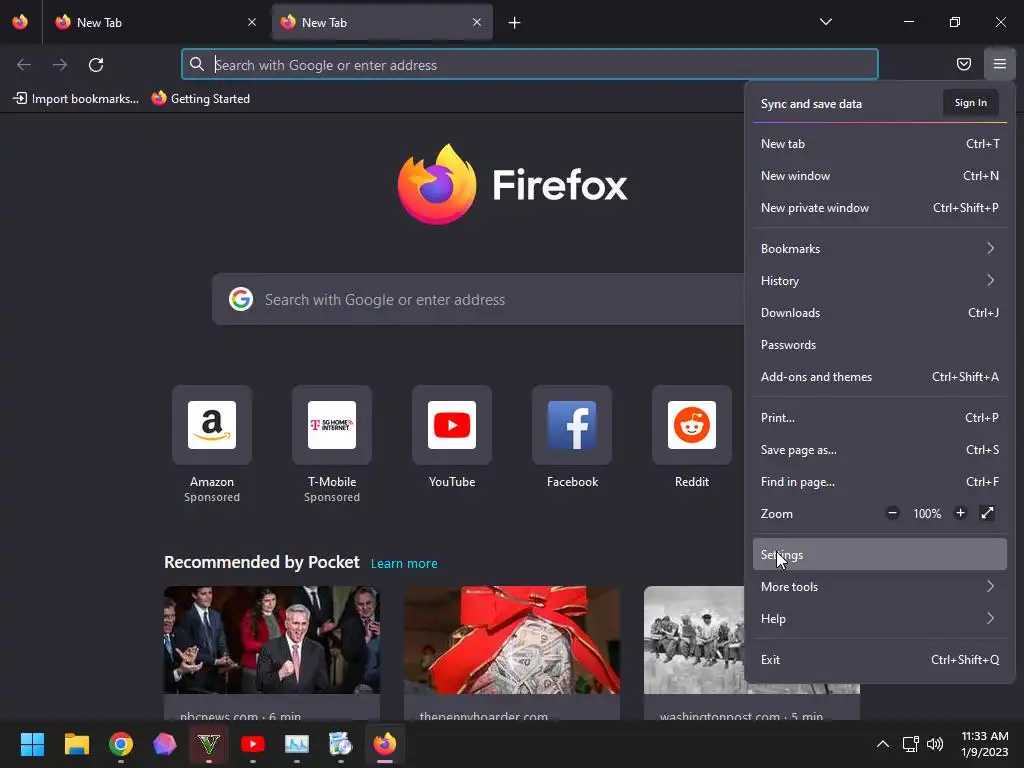1024x768 pixels.
Task: Open File Explorer from taskbar
Action: pos(76,744)
